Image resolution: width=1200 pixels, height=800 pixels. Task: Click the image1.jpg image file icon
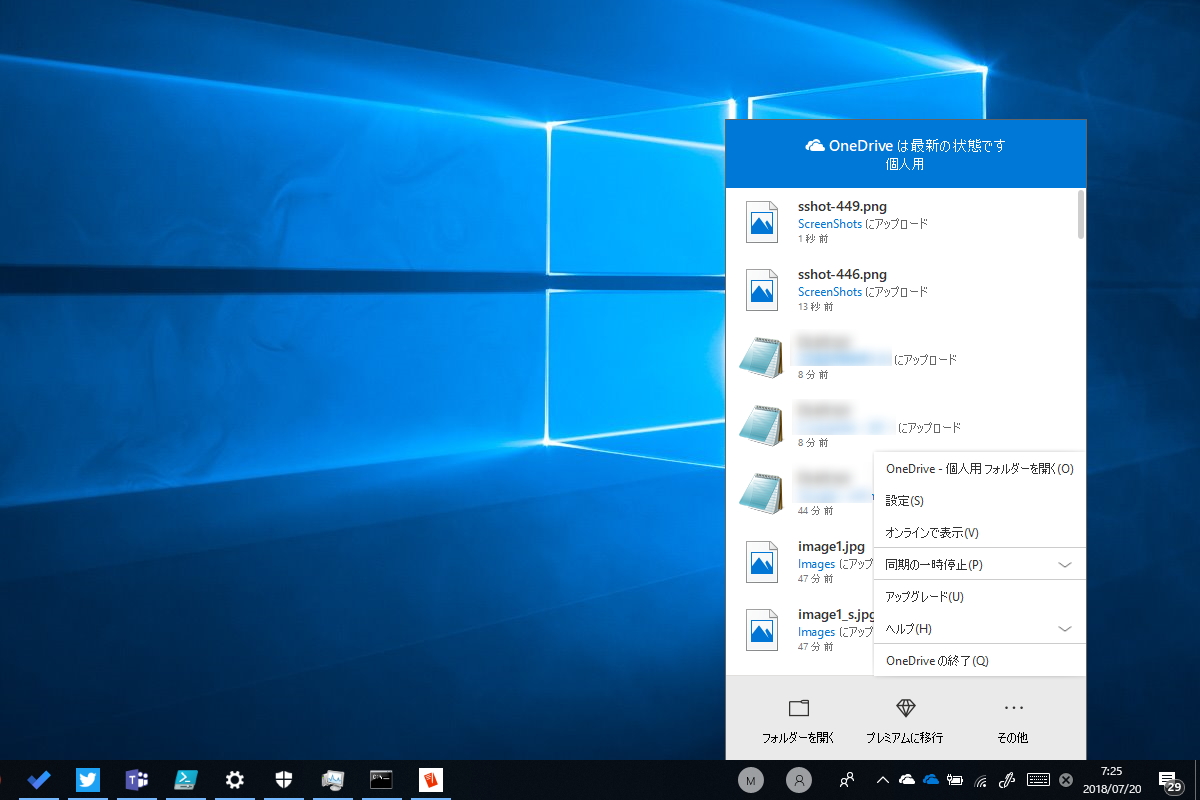(x=762, y=562)
